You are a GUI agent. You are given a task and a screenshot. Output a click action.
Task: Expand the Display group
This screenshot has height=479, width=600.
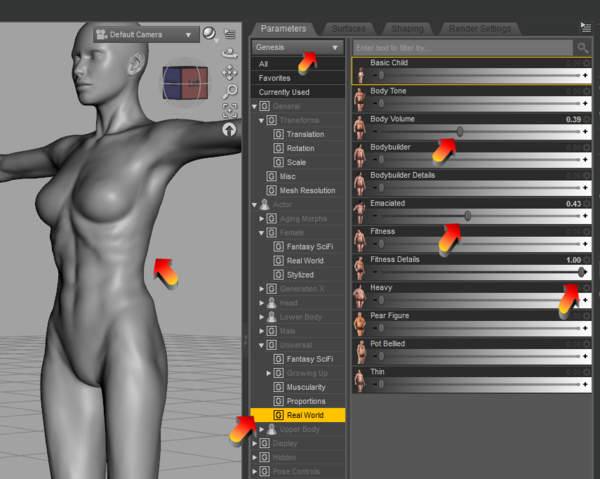point(254,443)
